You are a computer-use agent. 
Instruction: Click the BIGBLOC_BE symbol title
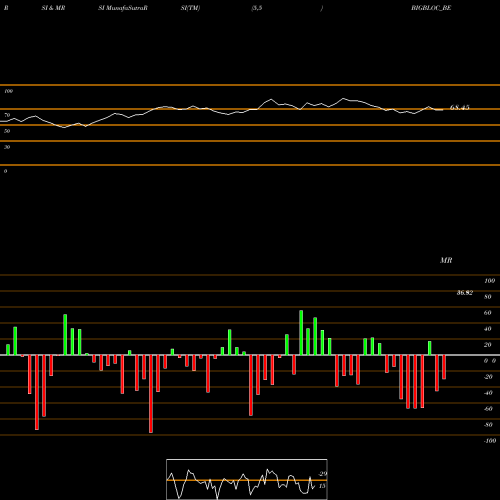[431, 8]
